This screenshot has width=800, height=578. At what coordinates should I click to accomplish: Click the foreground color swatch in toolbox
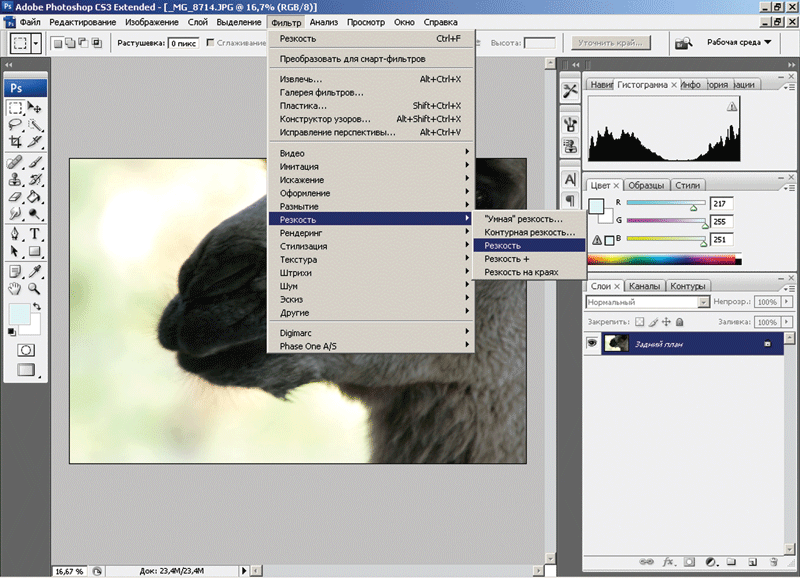(x=18, y=314)
